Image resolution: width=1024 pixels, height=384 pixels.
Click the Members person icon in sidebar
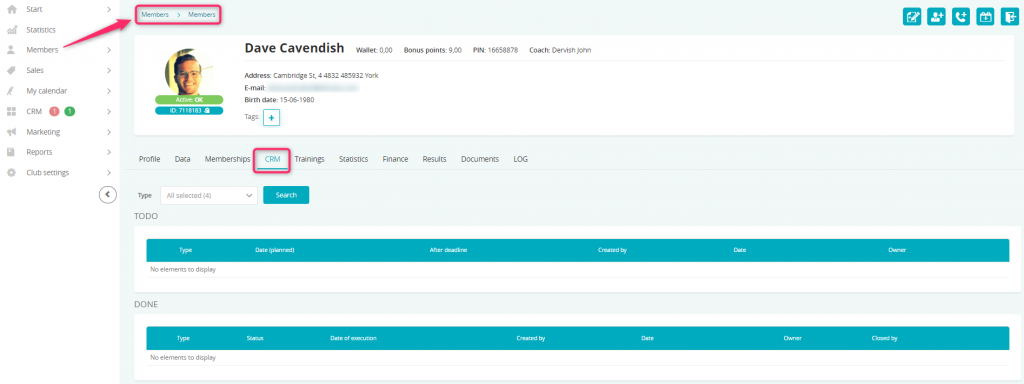pos(11,50)
